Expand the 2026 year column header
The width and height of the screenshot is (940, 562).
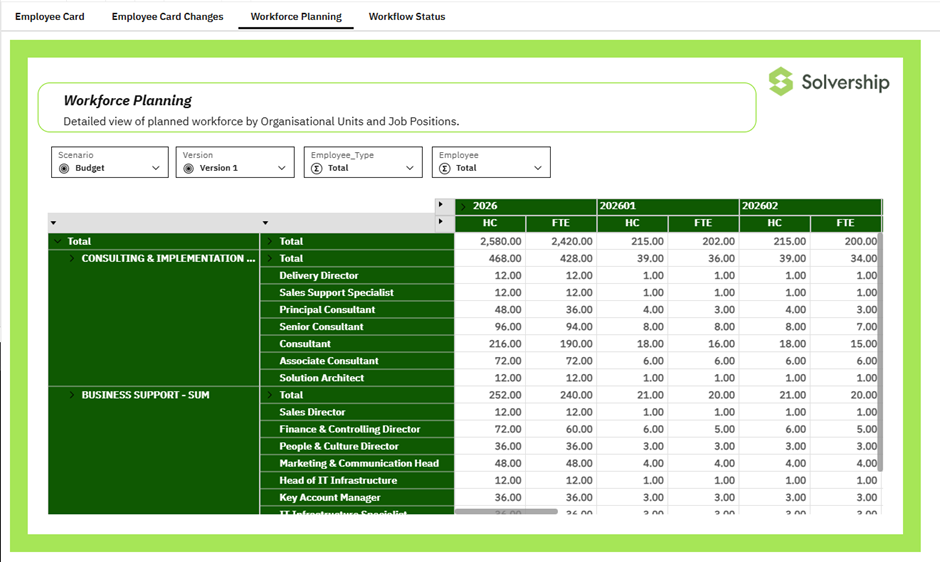click(463, 206)
